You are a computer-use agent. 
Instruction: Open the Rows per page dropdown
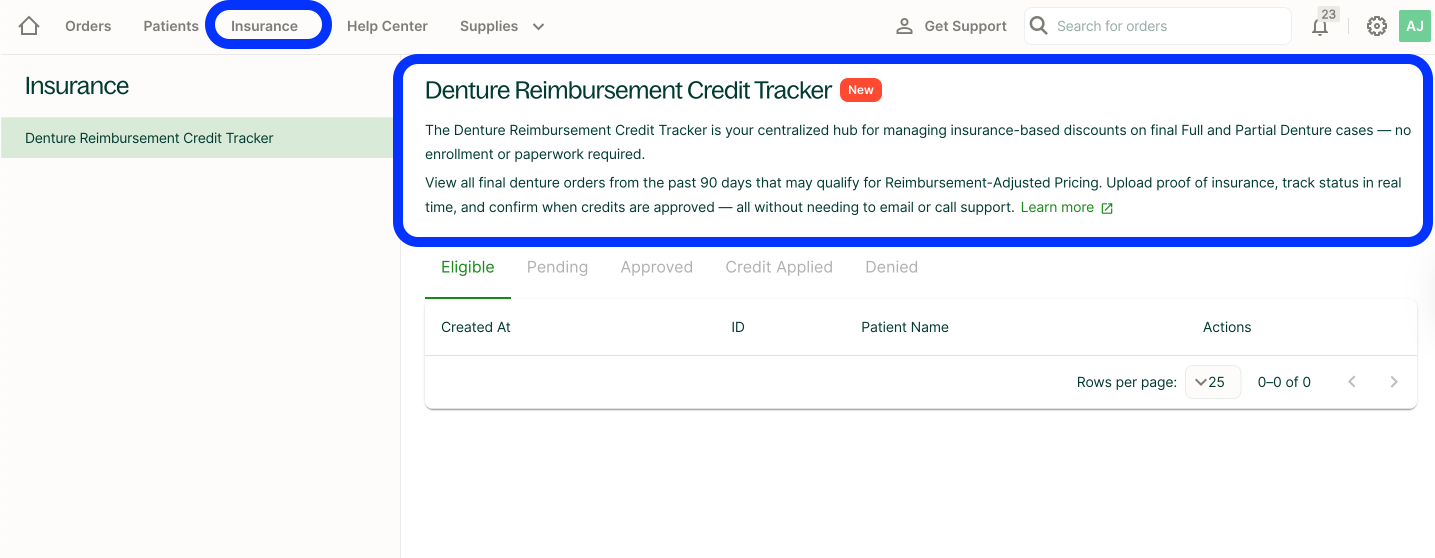pyautogui.click(x=1212, y=382)
